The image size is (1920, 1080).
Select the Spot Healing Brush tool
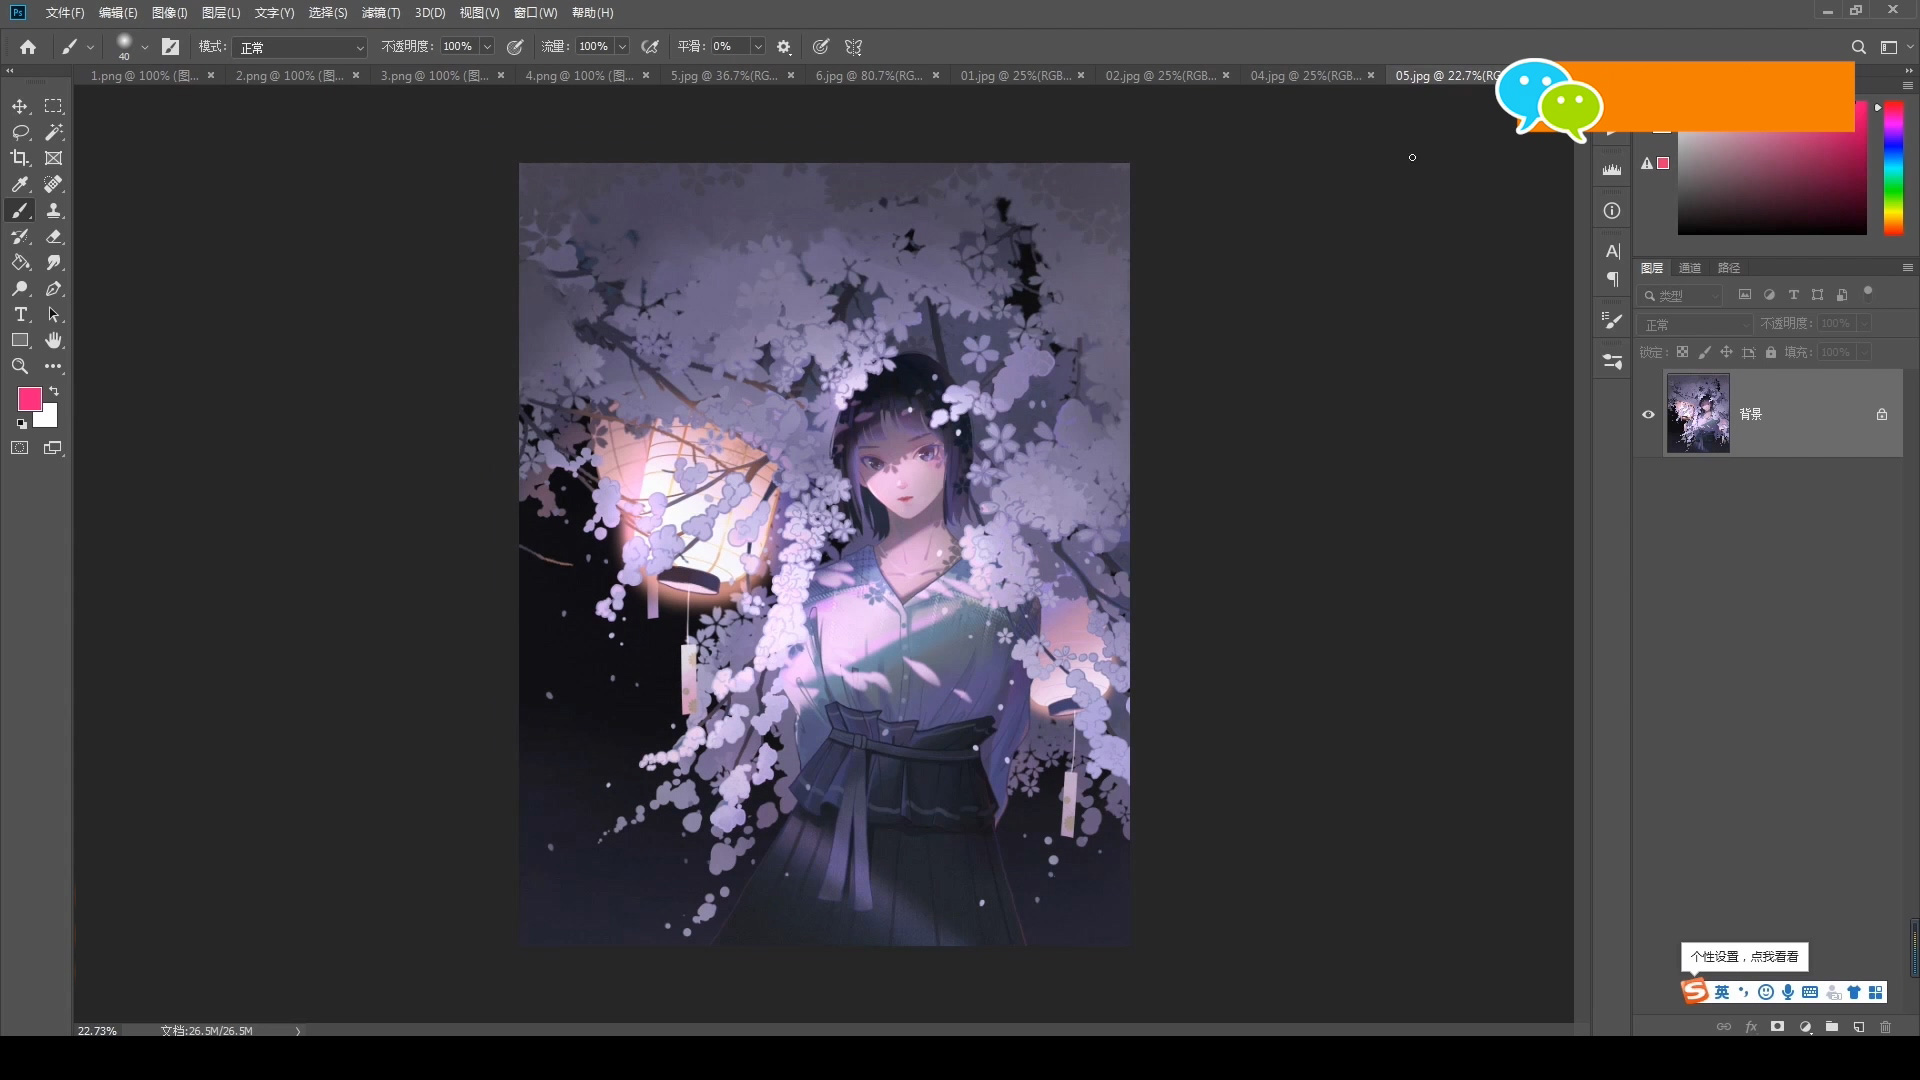[54, 184]
